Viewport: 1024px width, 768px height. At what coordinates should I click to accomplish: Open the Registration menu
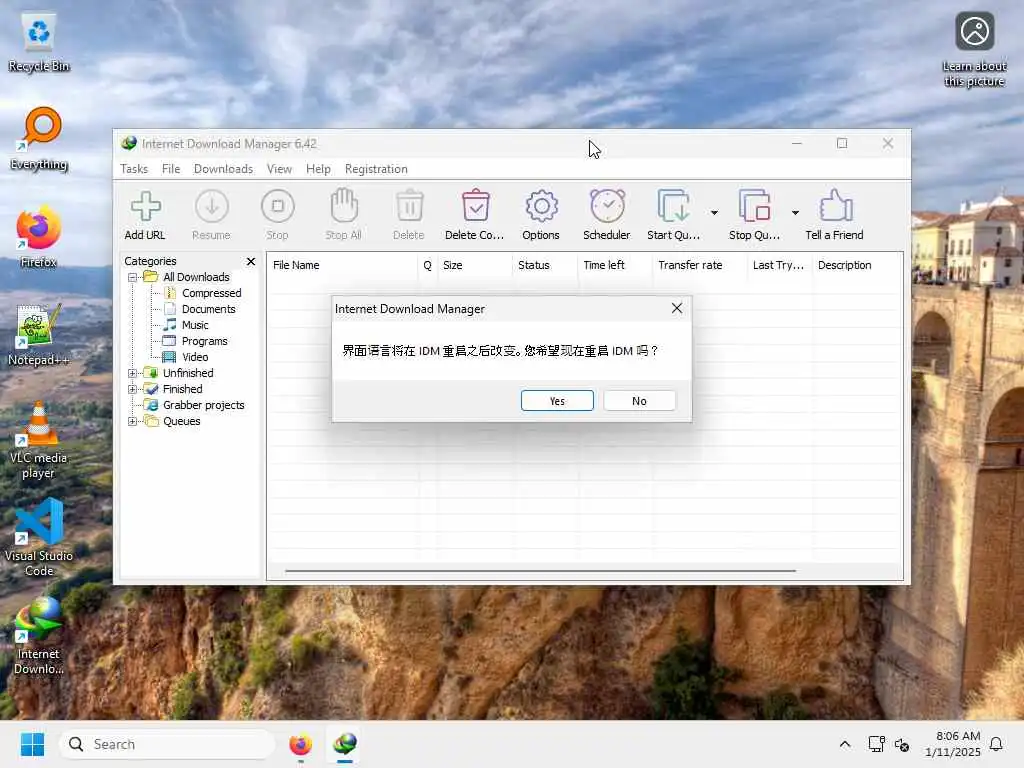coord(376,169)
